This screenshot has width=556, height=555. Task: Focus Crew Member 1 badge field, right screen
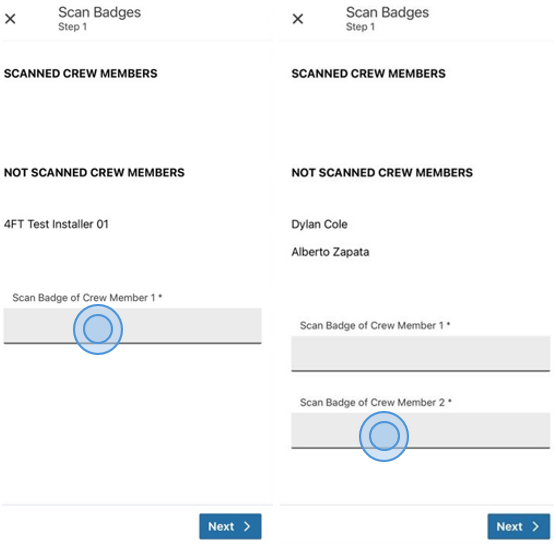point(421,354)
